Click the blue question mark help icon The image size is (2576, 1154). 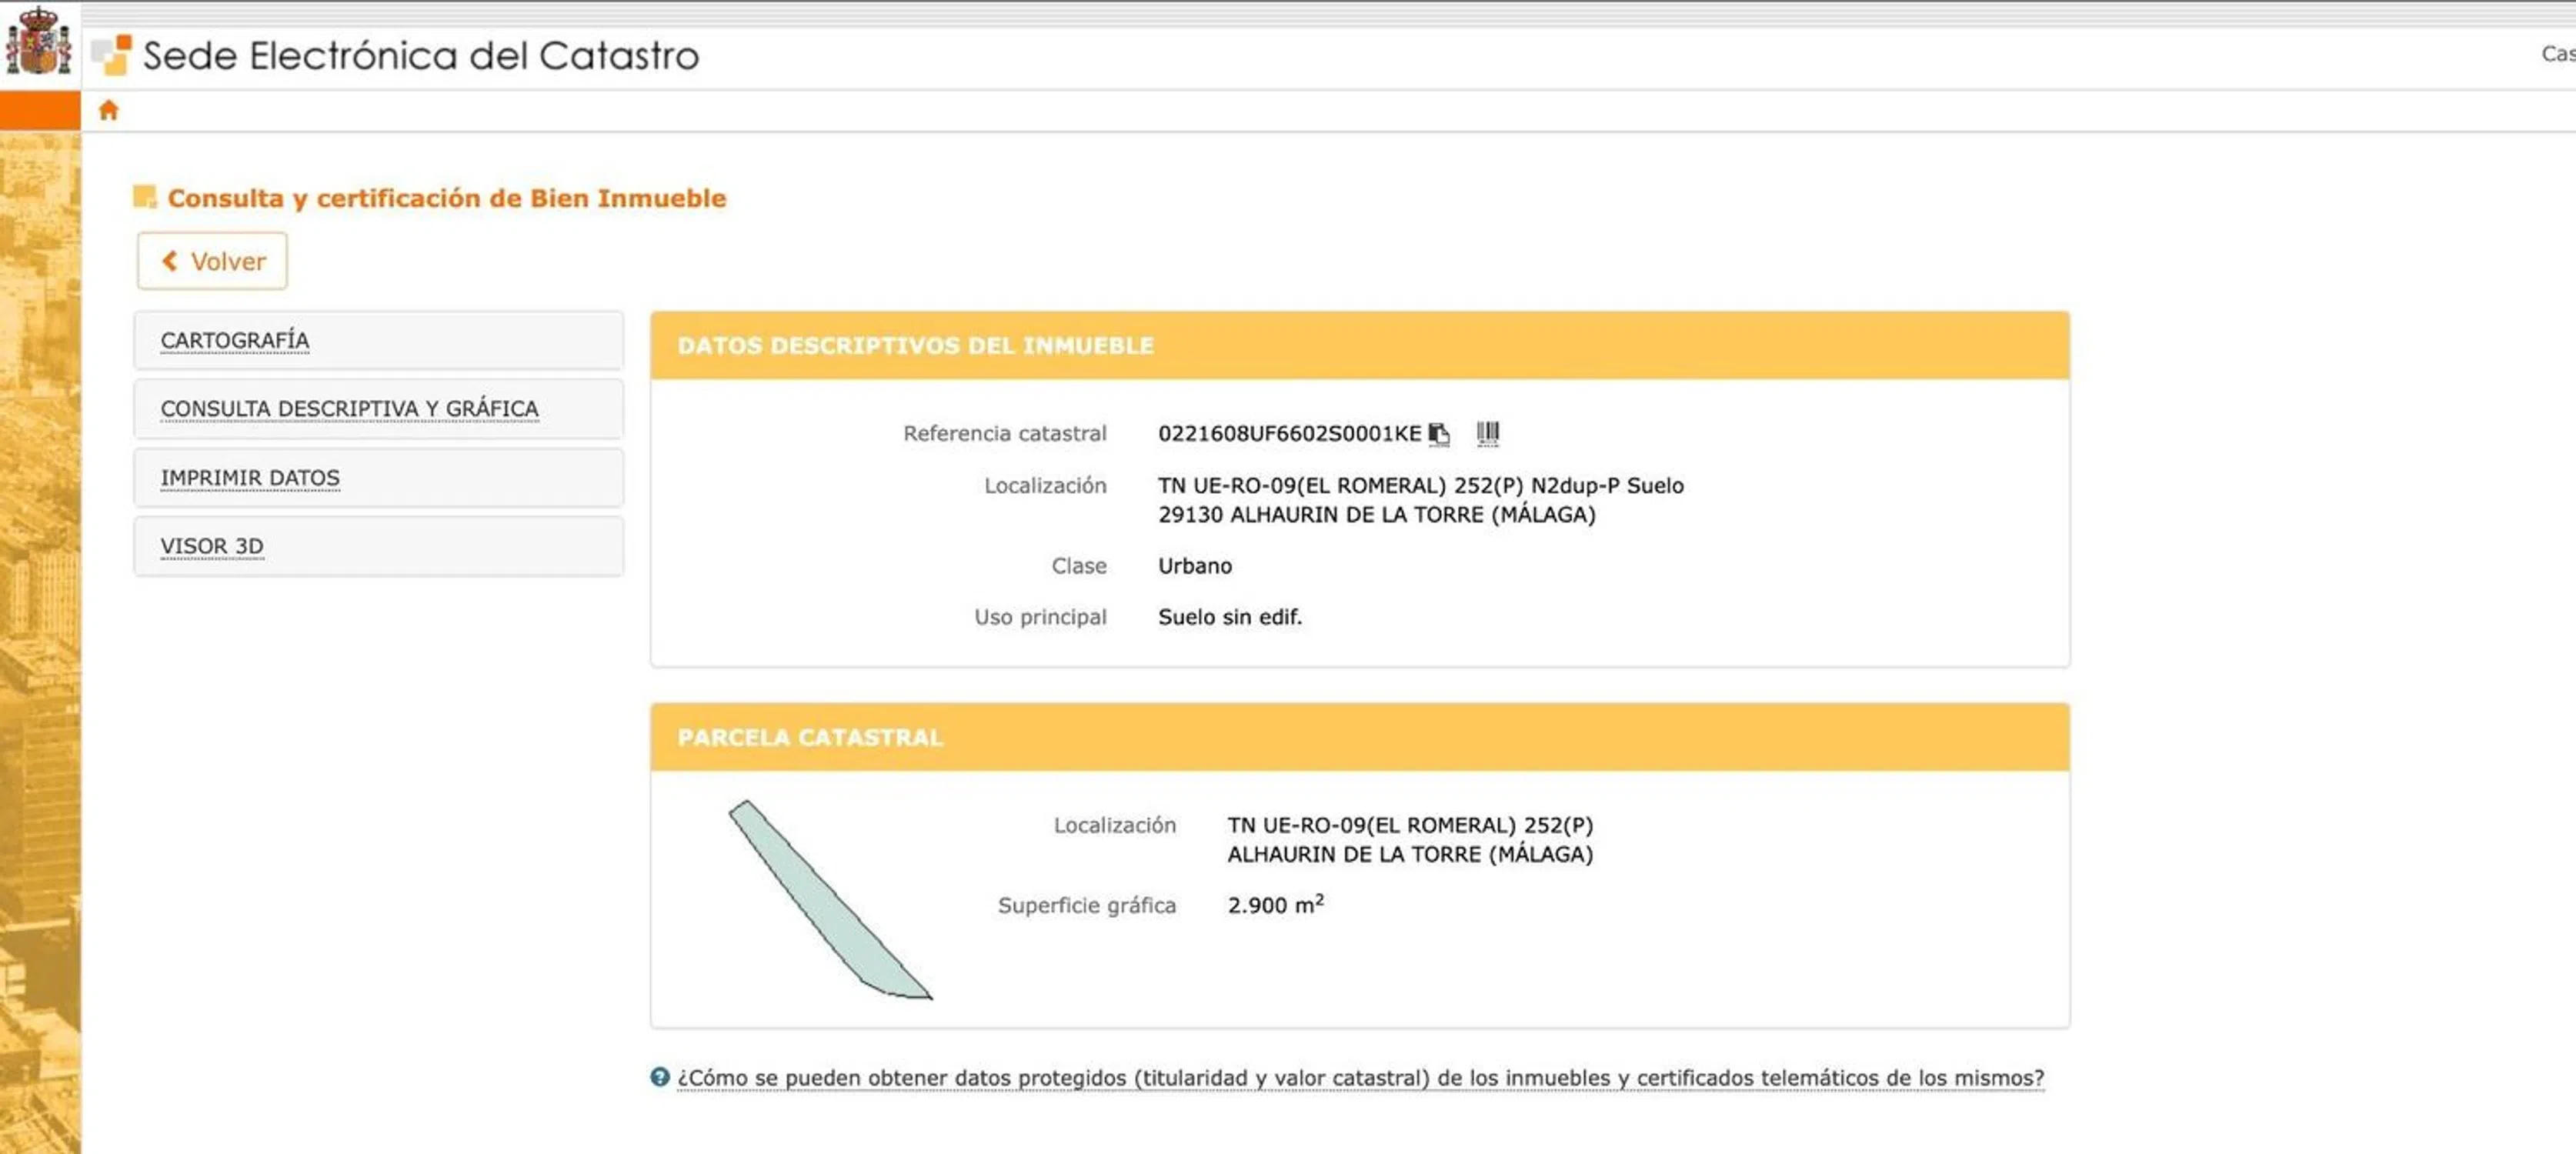click(659, 1077)
